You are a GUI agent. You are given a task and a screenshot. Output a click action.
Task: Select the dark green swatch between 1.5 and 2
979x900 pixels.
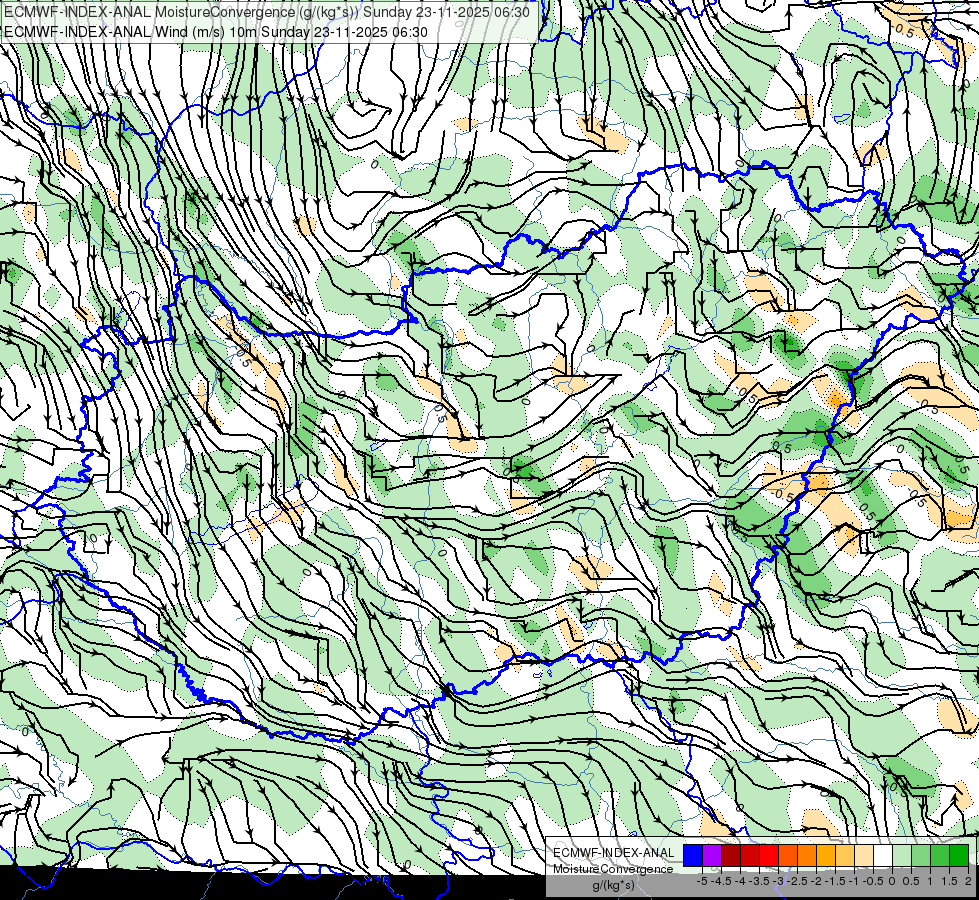959,856
